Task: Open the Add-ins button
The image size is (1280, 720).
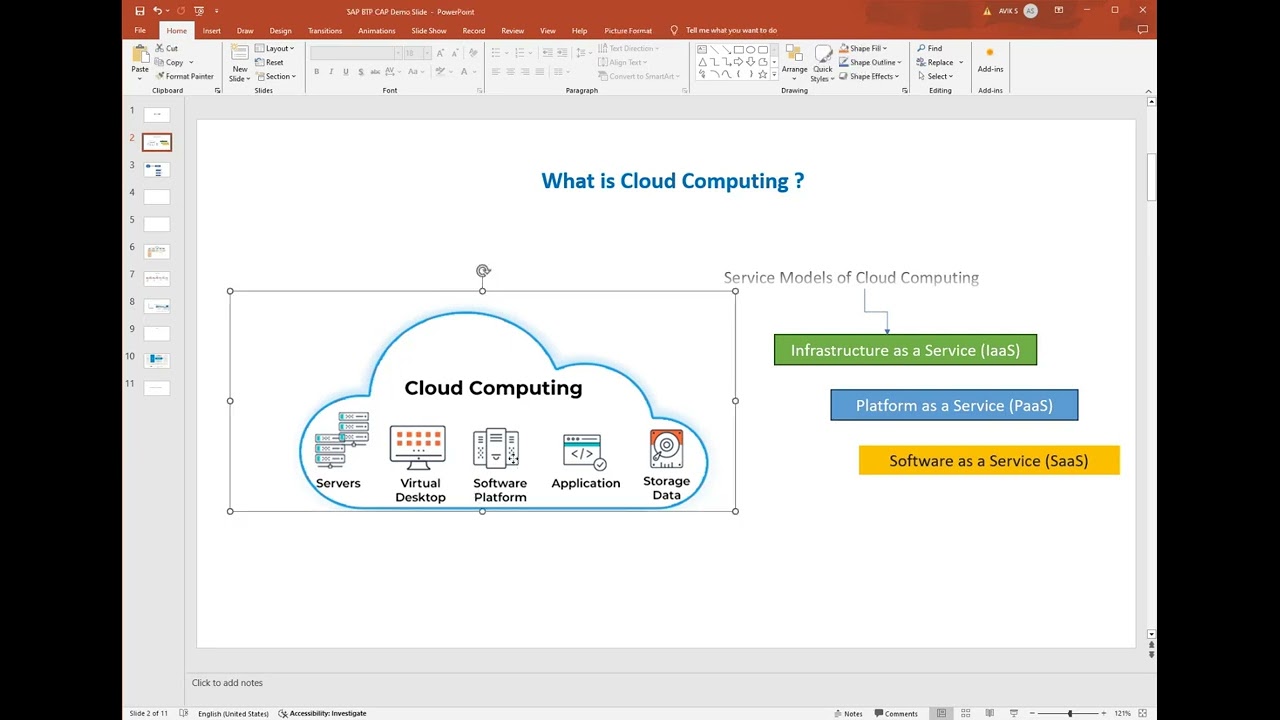Action: click(x=990, y=60)
